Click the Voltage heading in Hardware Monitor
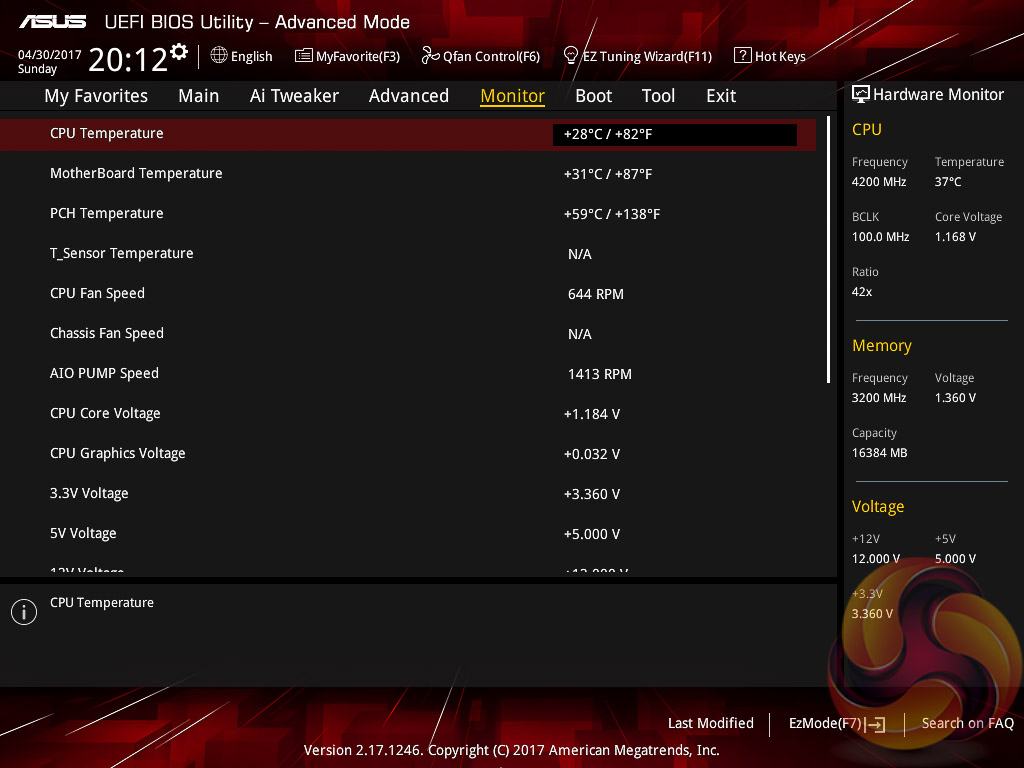Viewport: 1024px width, 768px height. pos(878,507)
